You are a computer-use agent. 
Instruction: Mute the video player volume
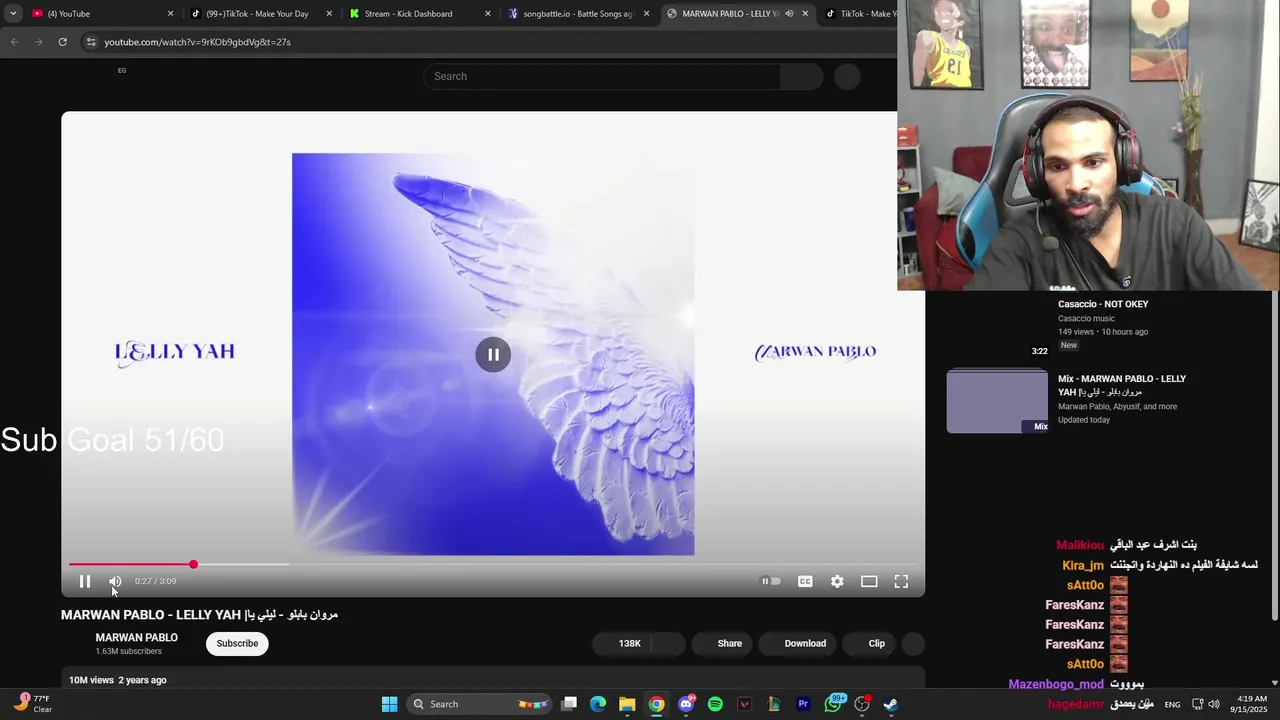coord(115,581)
